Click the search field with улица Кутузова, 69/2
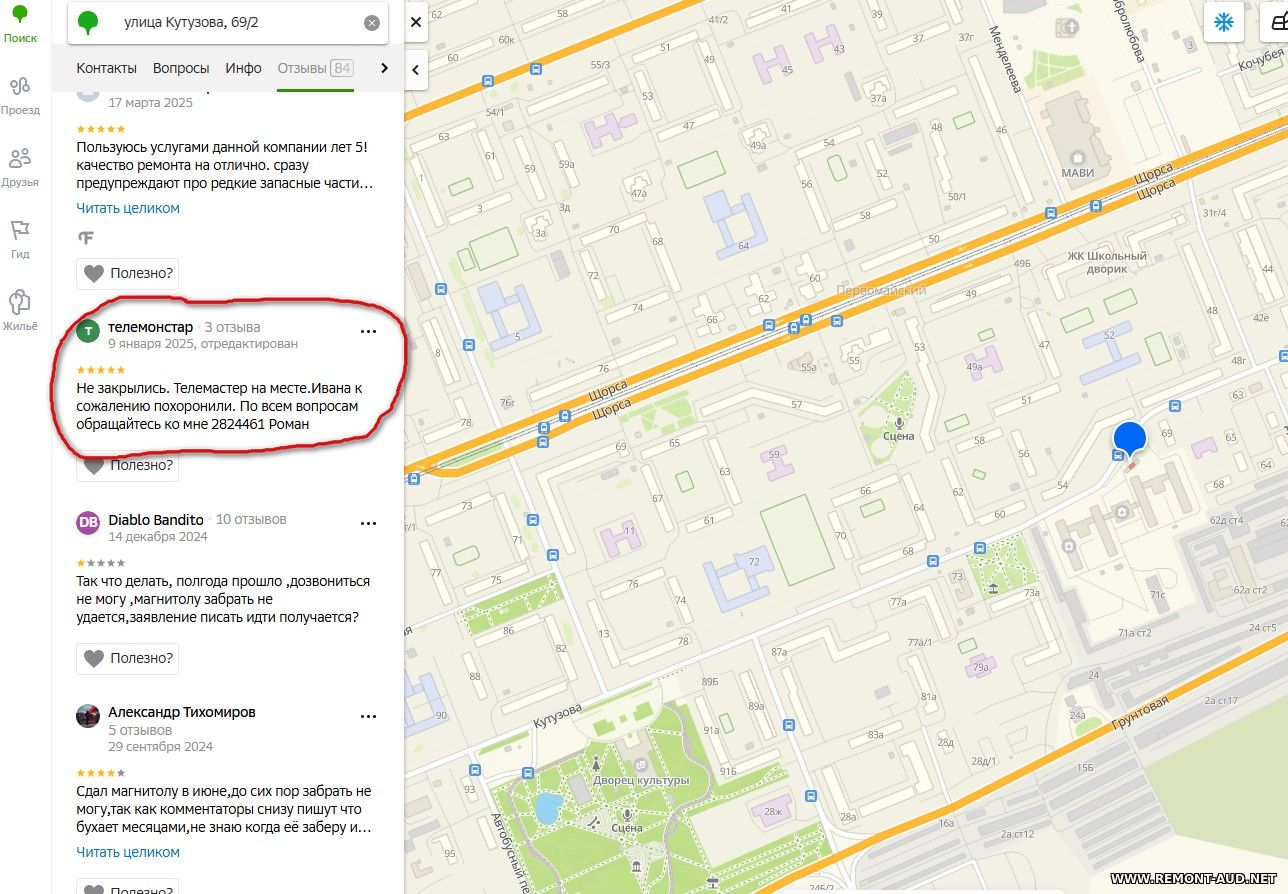The width and height of the screenshot is (1288, 894). click(x=230, y=23)
